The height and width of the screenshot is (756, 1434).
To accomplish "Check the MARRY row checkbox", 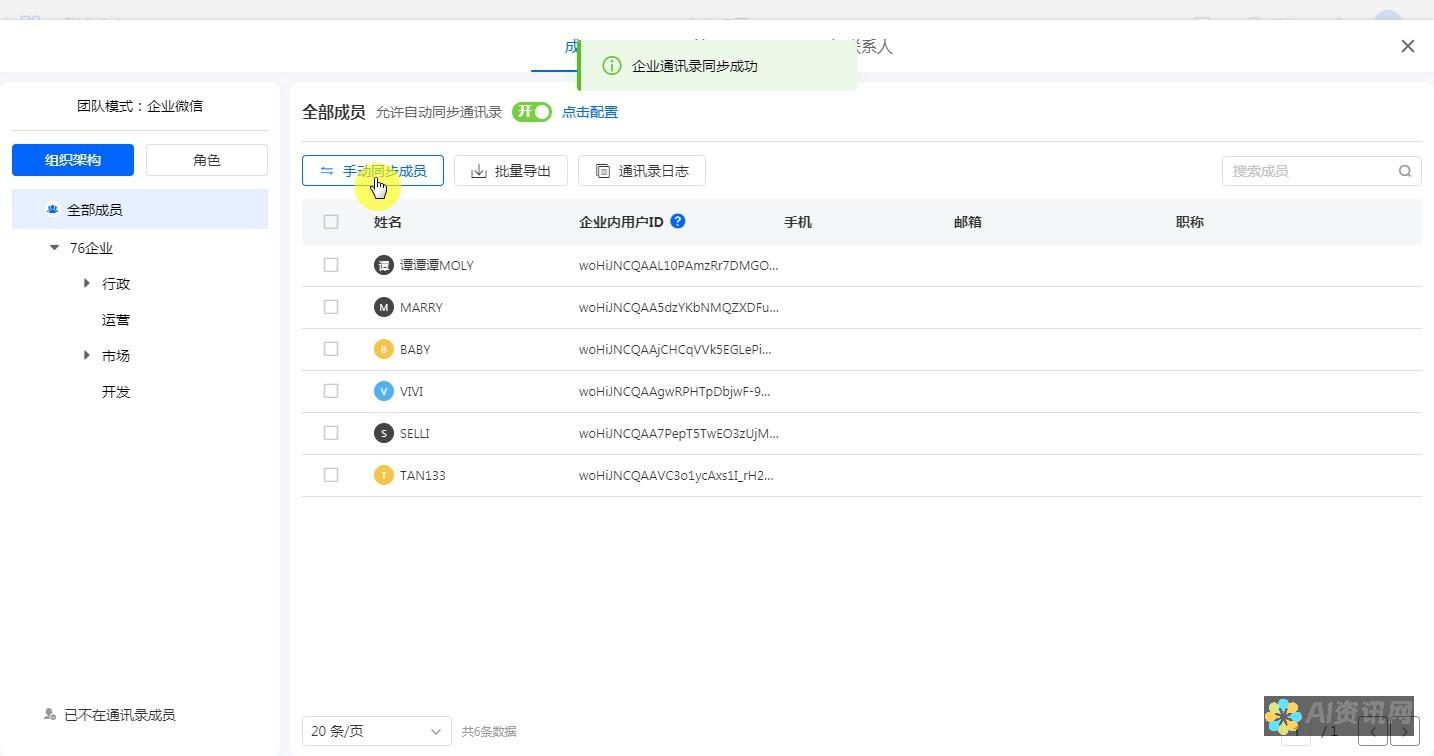I will click(x=331, y=307).
